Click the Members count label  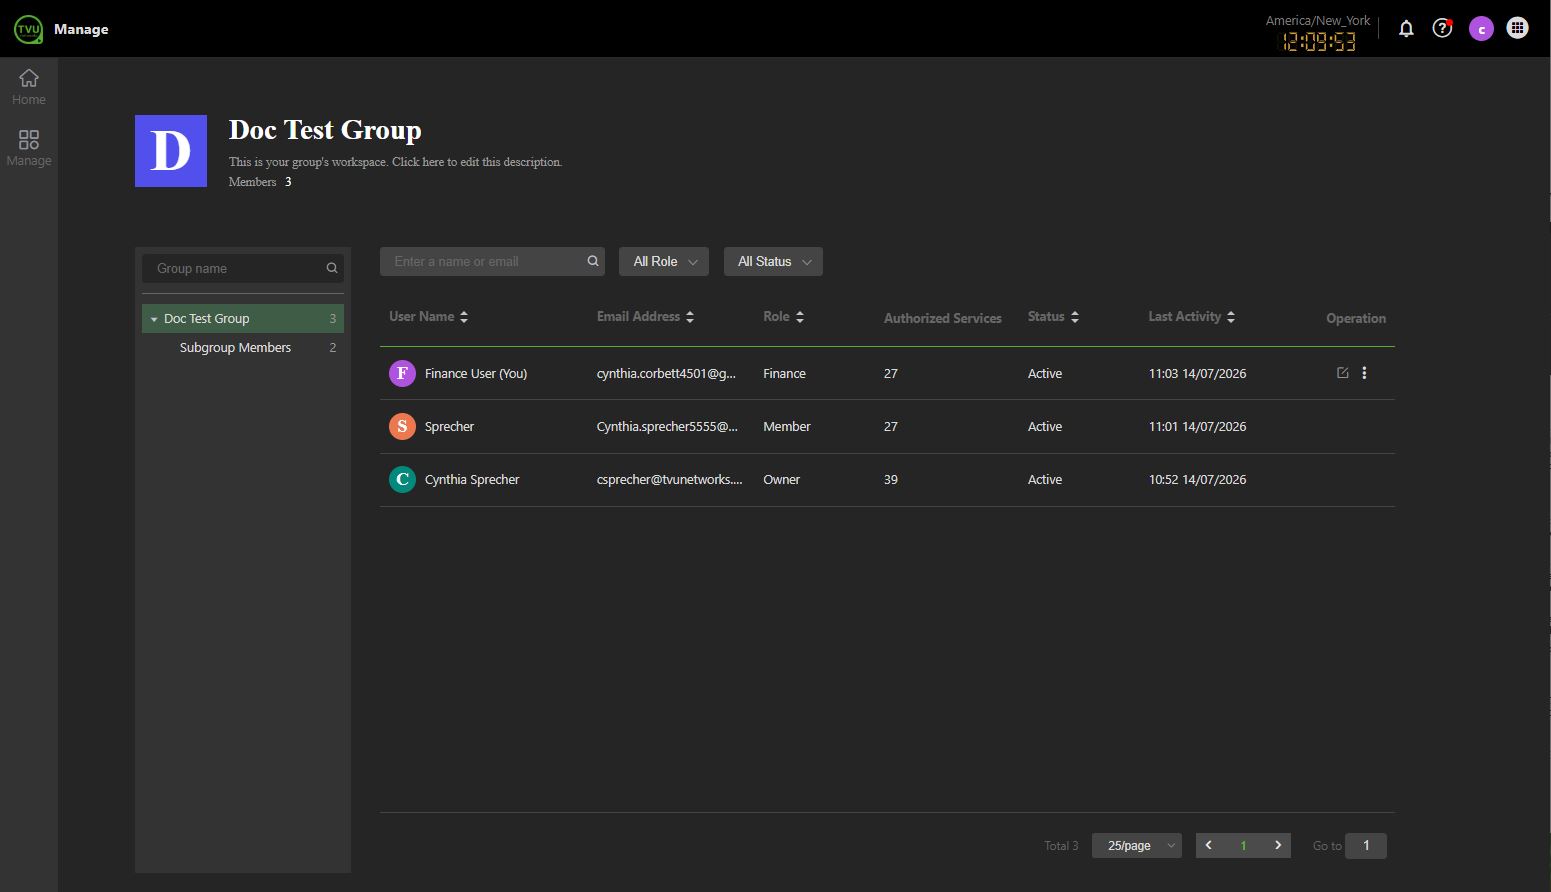[x=260, y=182]
